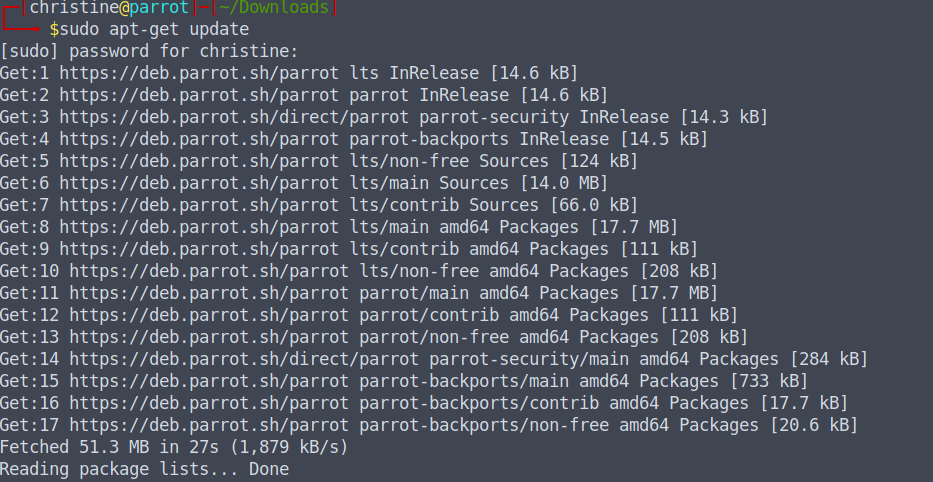Open the deb.parrot.sh URL on the Get:1 line

click(x=199, y=73)
